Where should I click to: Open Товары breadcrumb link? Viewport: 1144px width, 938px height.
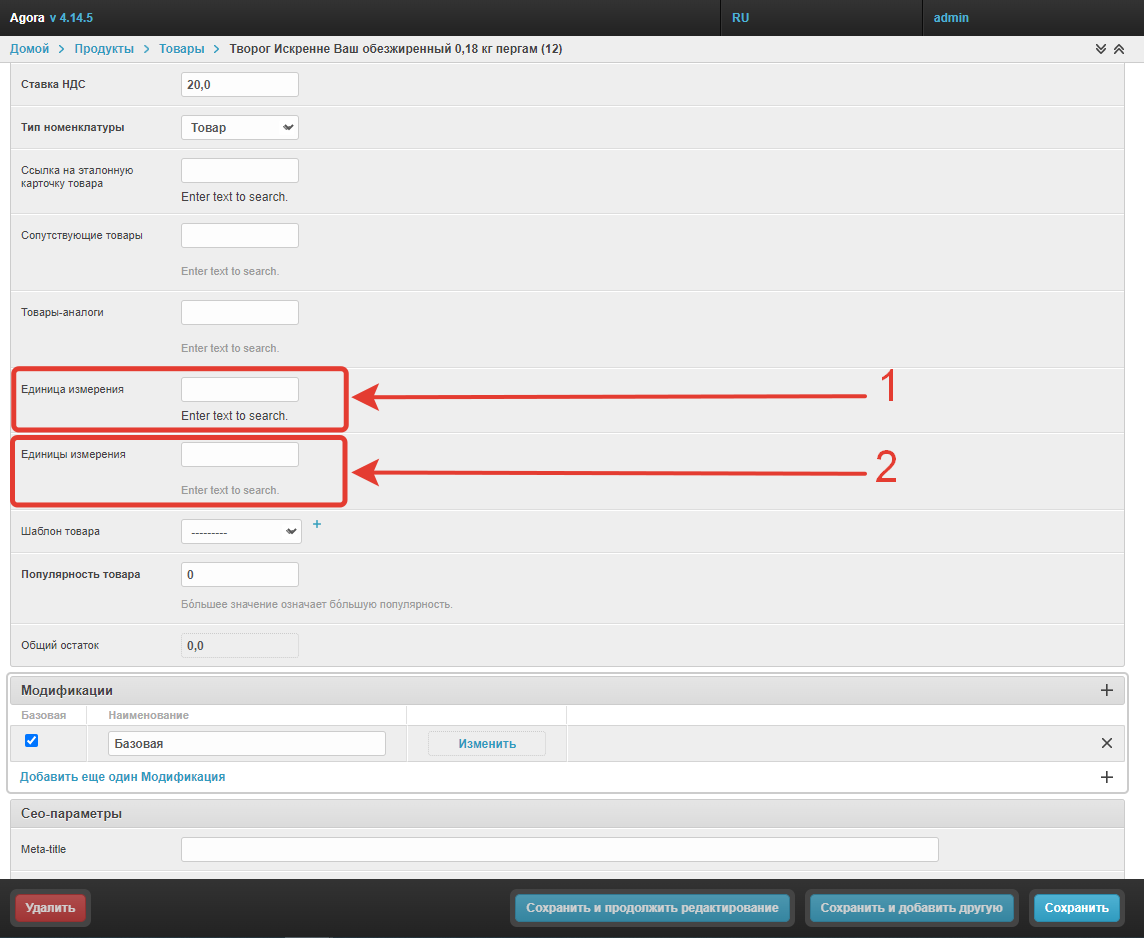click(x=181, y=49)
